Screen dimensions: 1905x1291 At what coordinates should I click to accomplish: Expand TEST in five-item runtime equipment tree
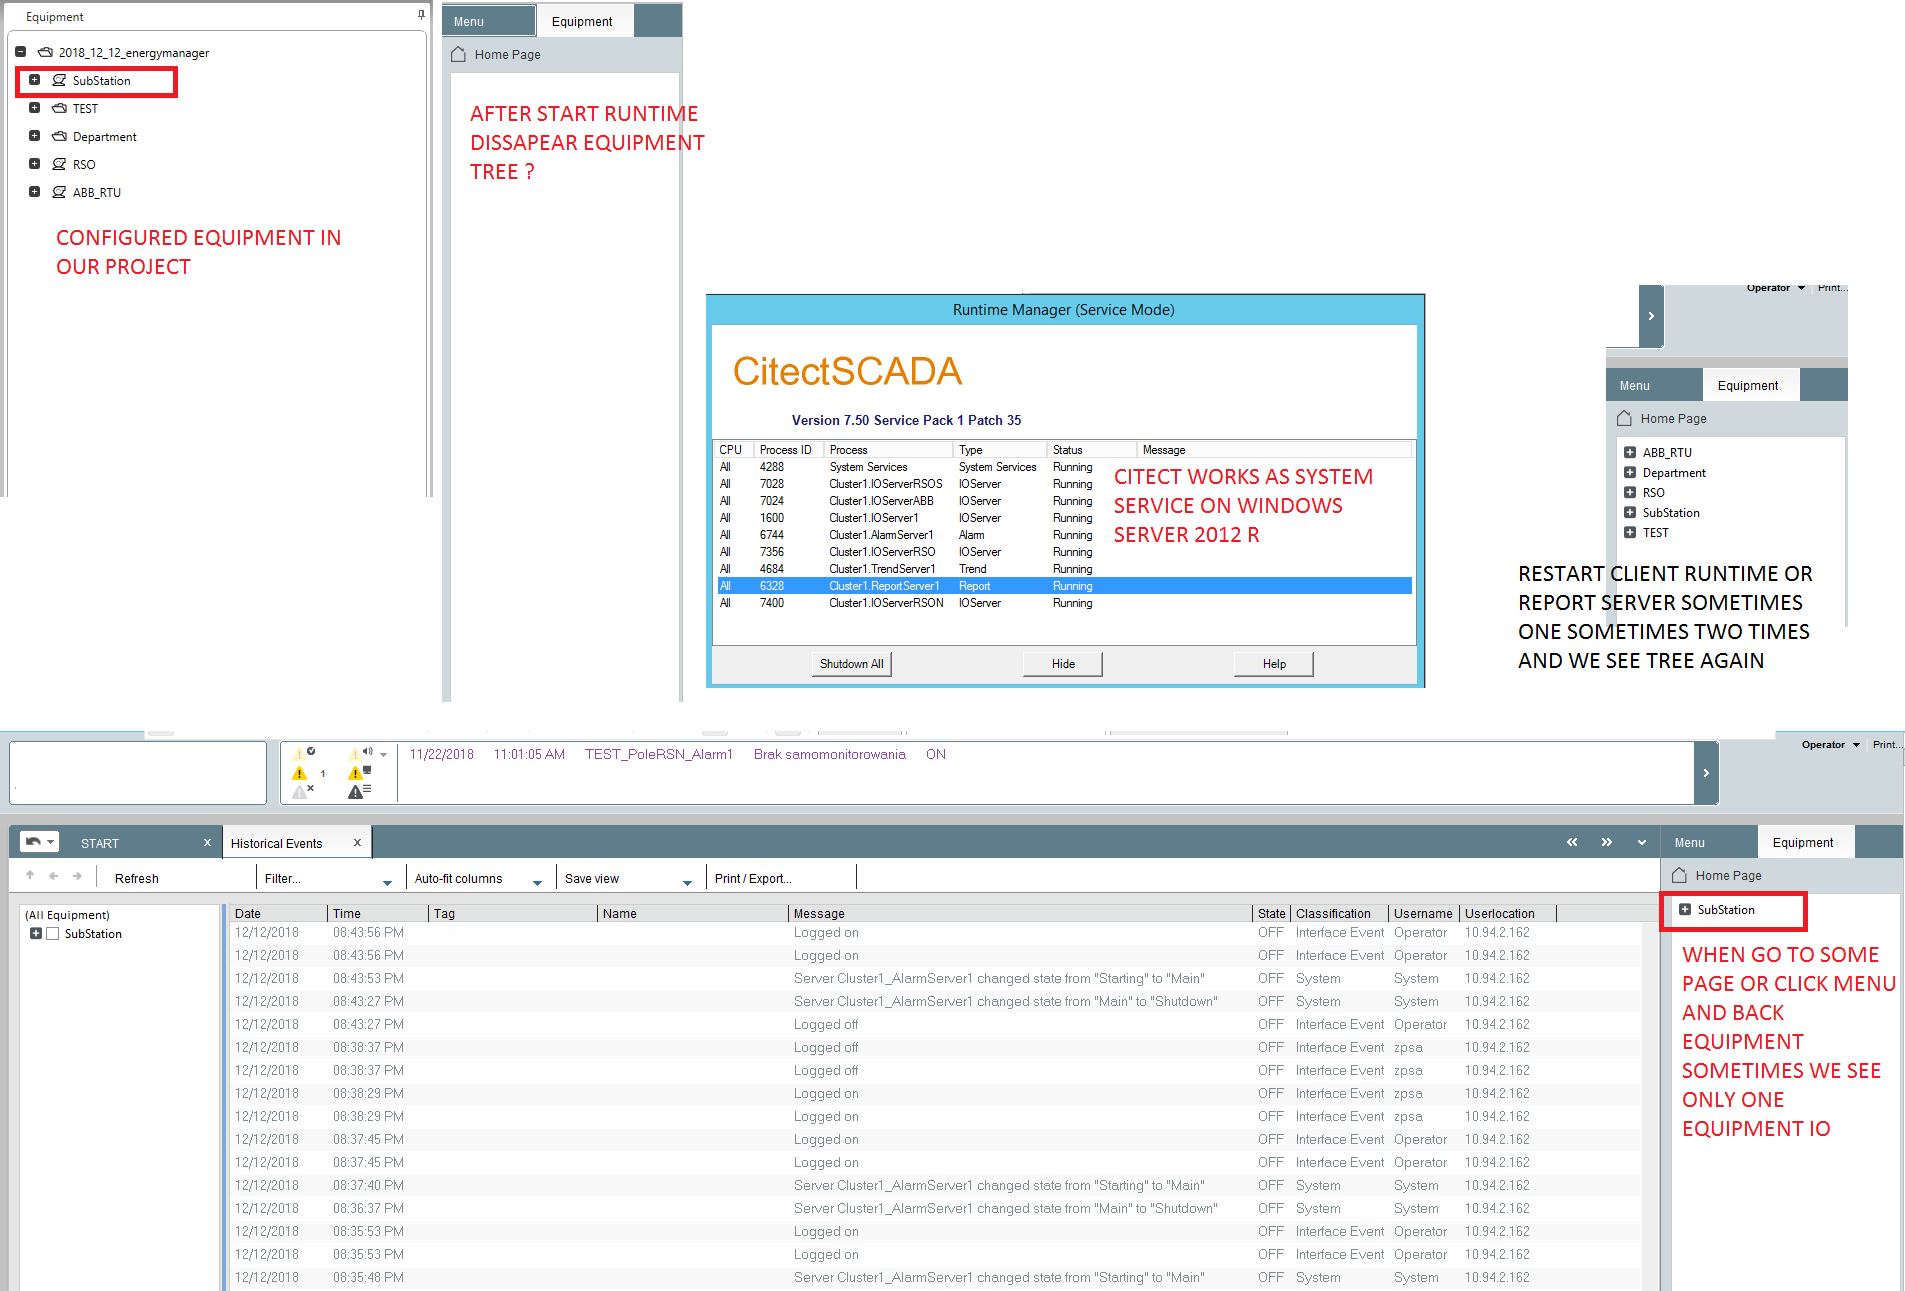pos(1630,532)
